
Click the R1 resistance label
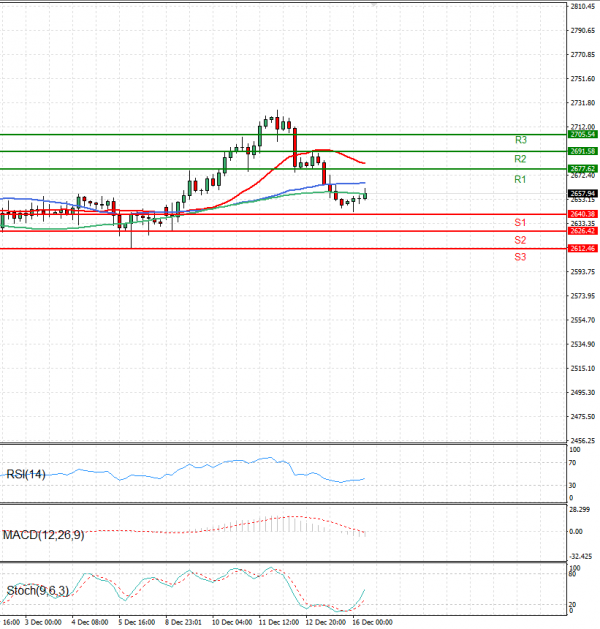pyautogui.click(x=520, y=179)
